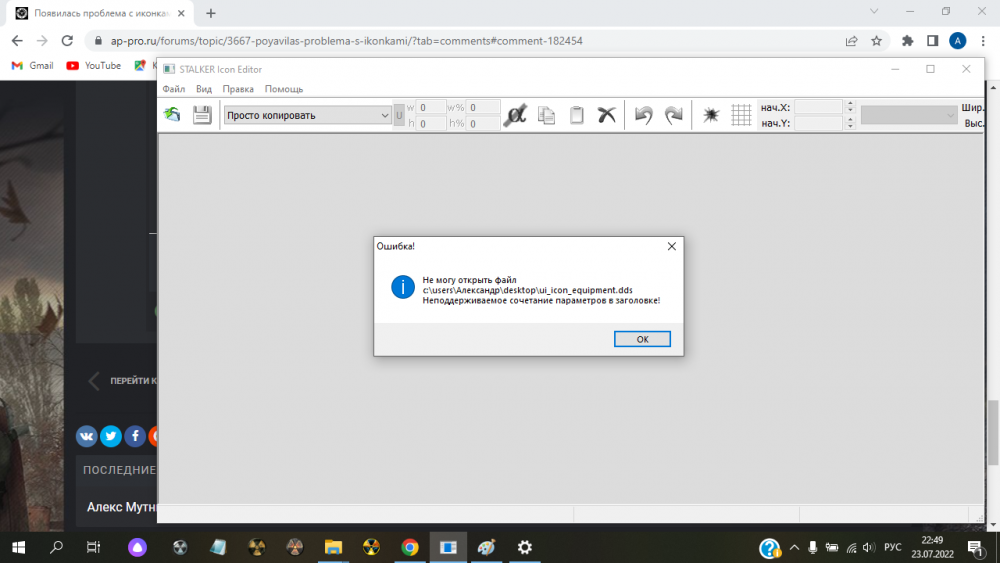Open the Помощь menu
Viewport: 1000px width, 563px height.
click(x=284, y=89)
